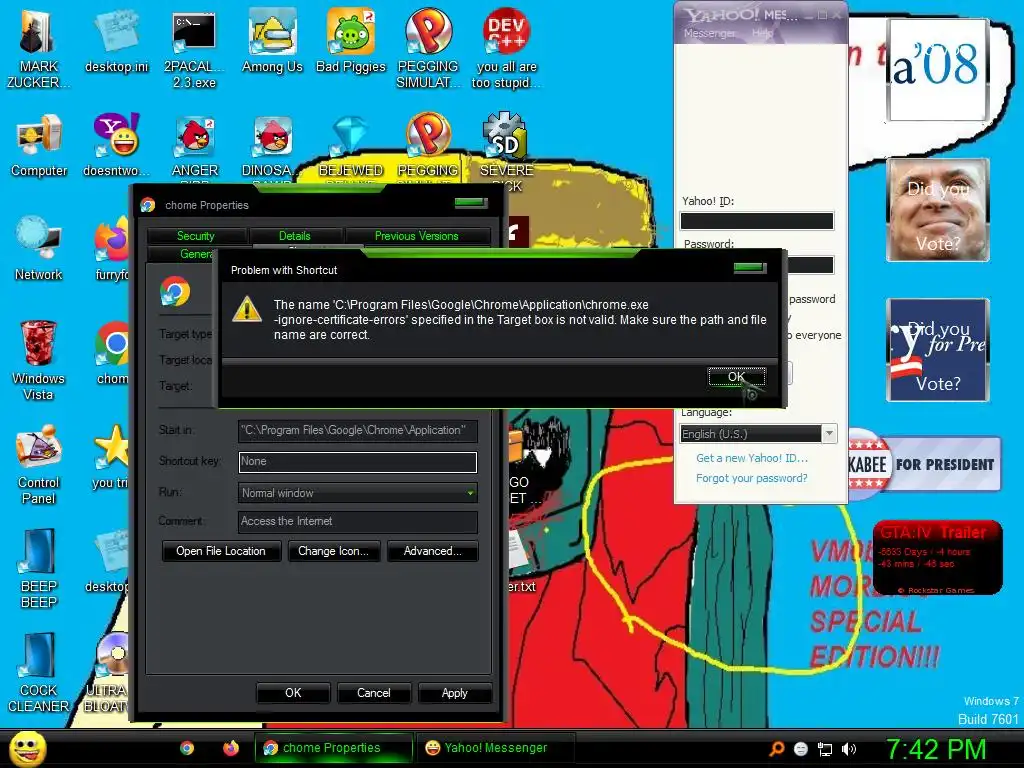1024x768 pixels.
Task: Click the Comment field
Action: [358, 521]
